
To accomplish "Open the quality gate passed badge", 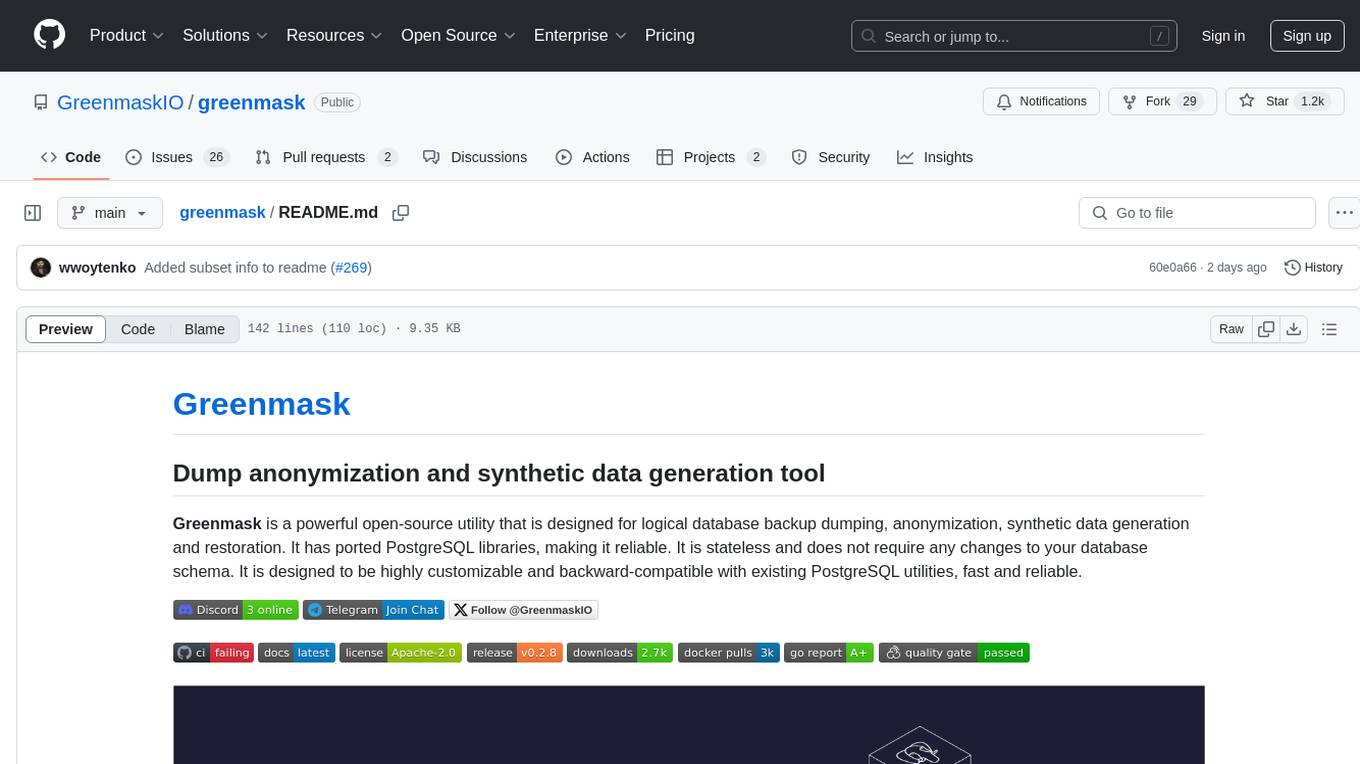I will [954, 653].
